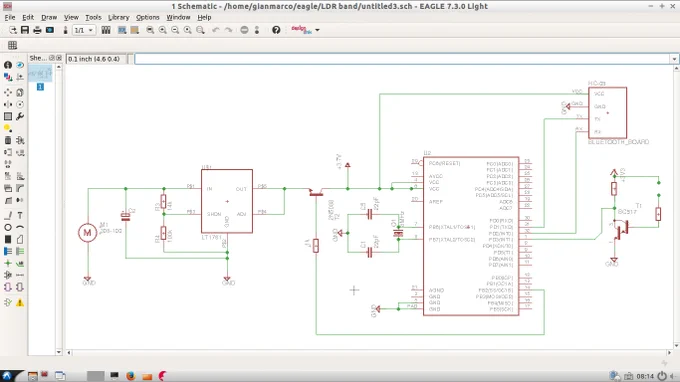Select the Wire line drawing tool
Image resolution: width=680 pixels, height=382 pixels.
(8, 215)
